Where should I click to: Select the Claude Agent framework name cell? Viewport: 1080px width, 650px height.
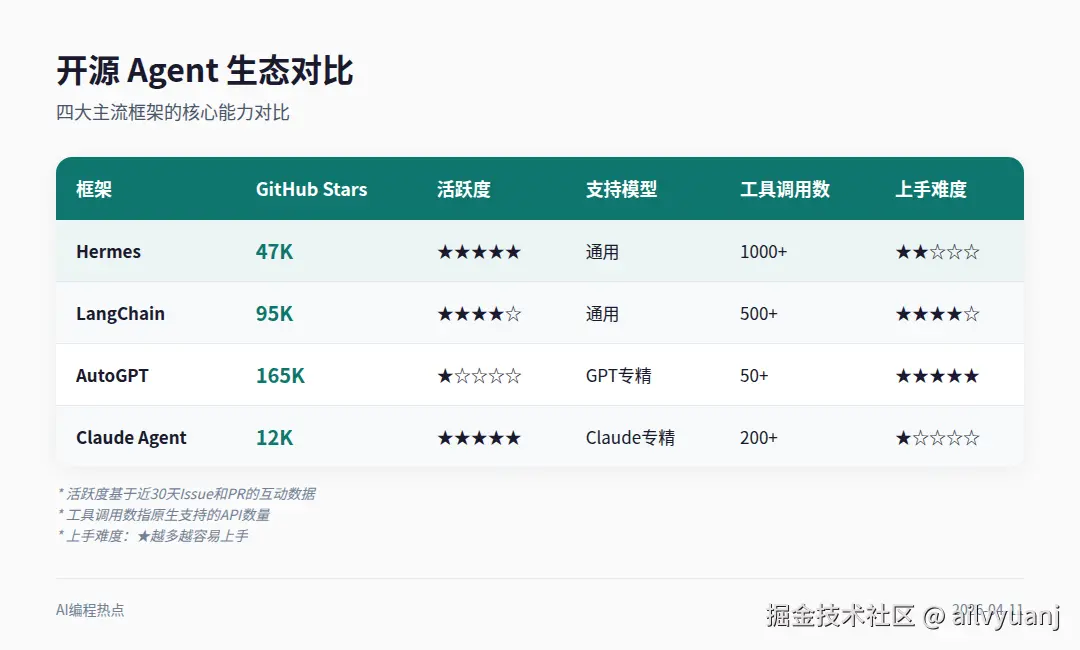pos(132,437)
